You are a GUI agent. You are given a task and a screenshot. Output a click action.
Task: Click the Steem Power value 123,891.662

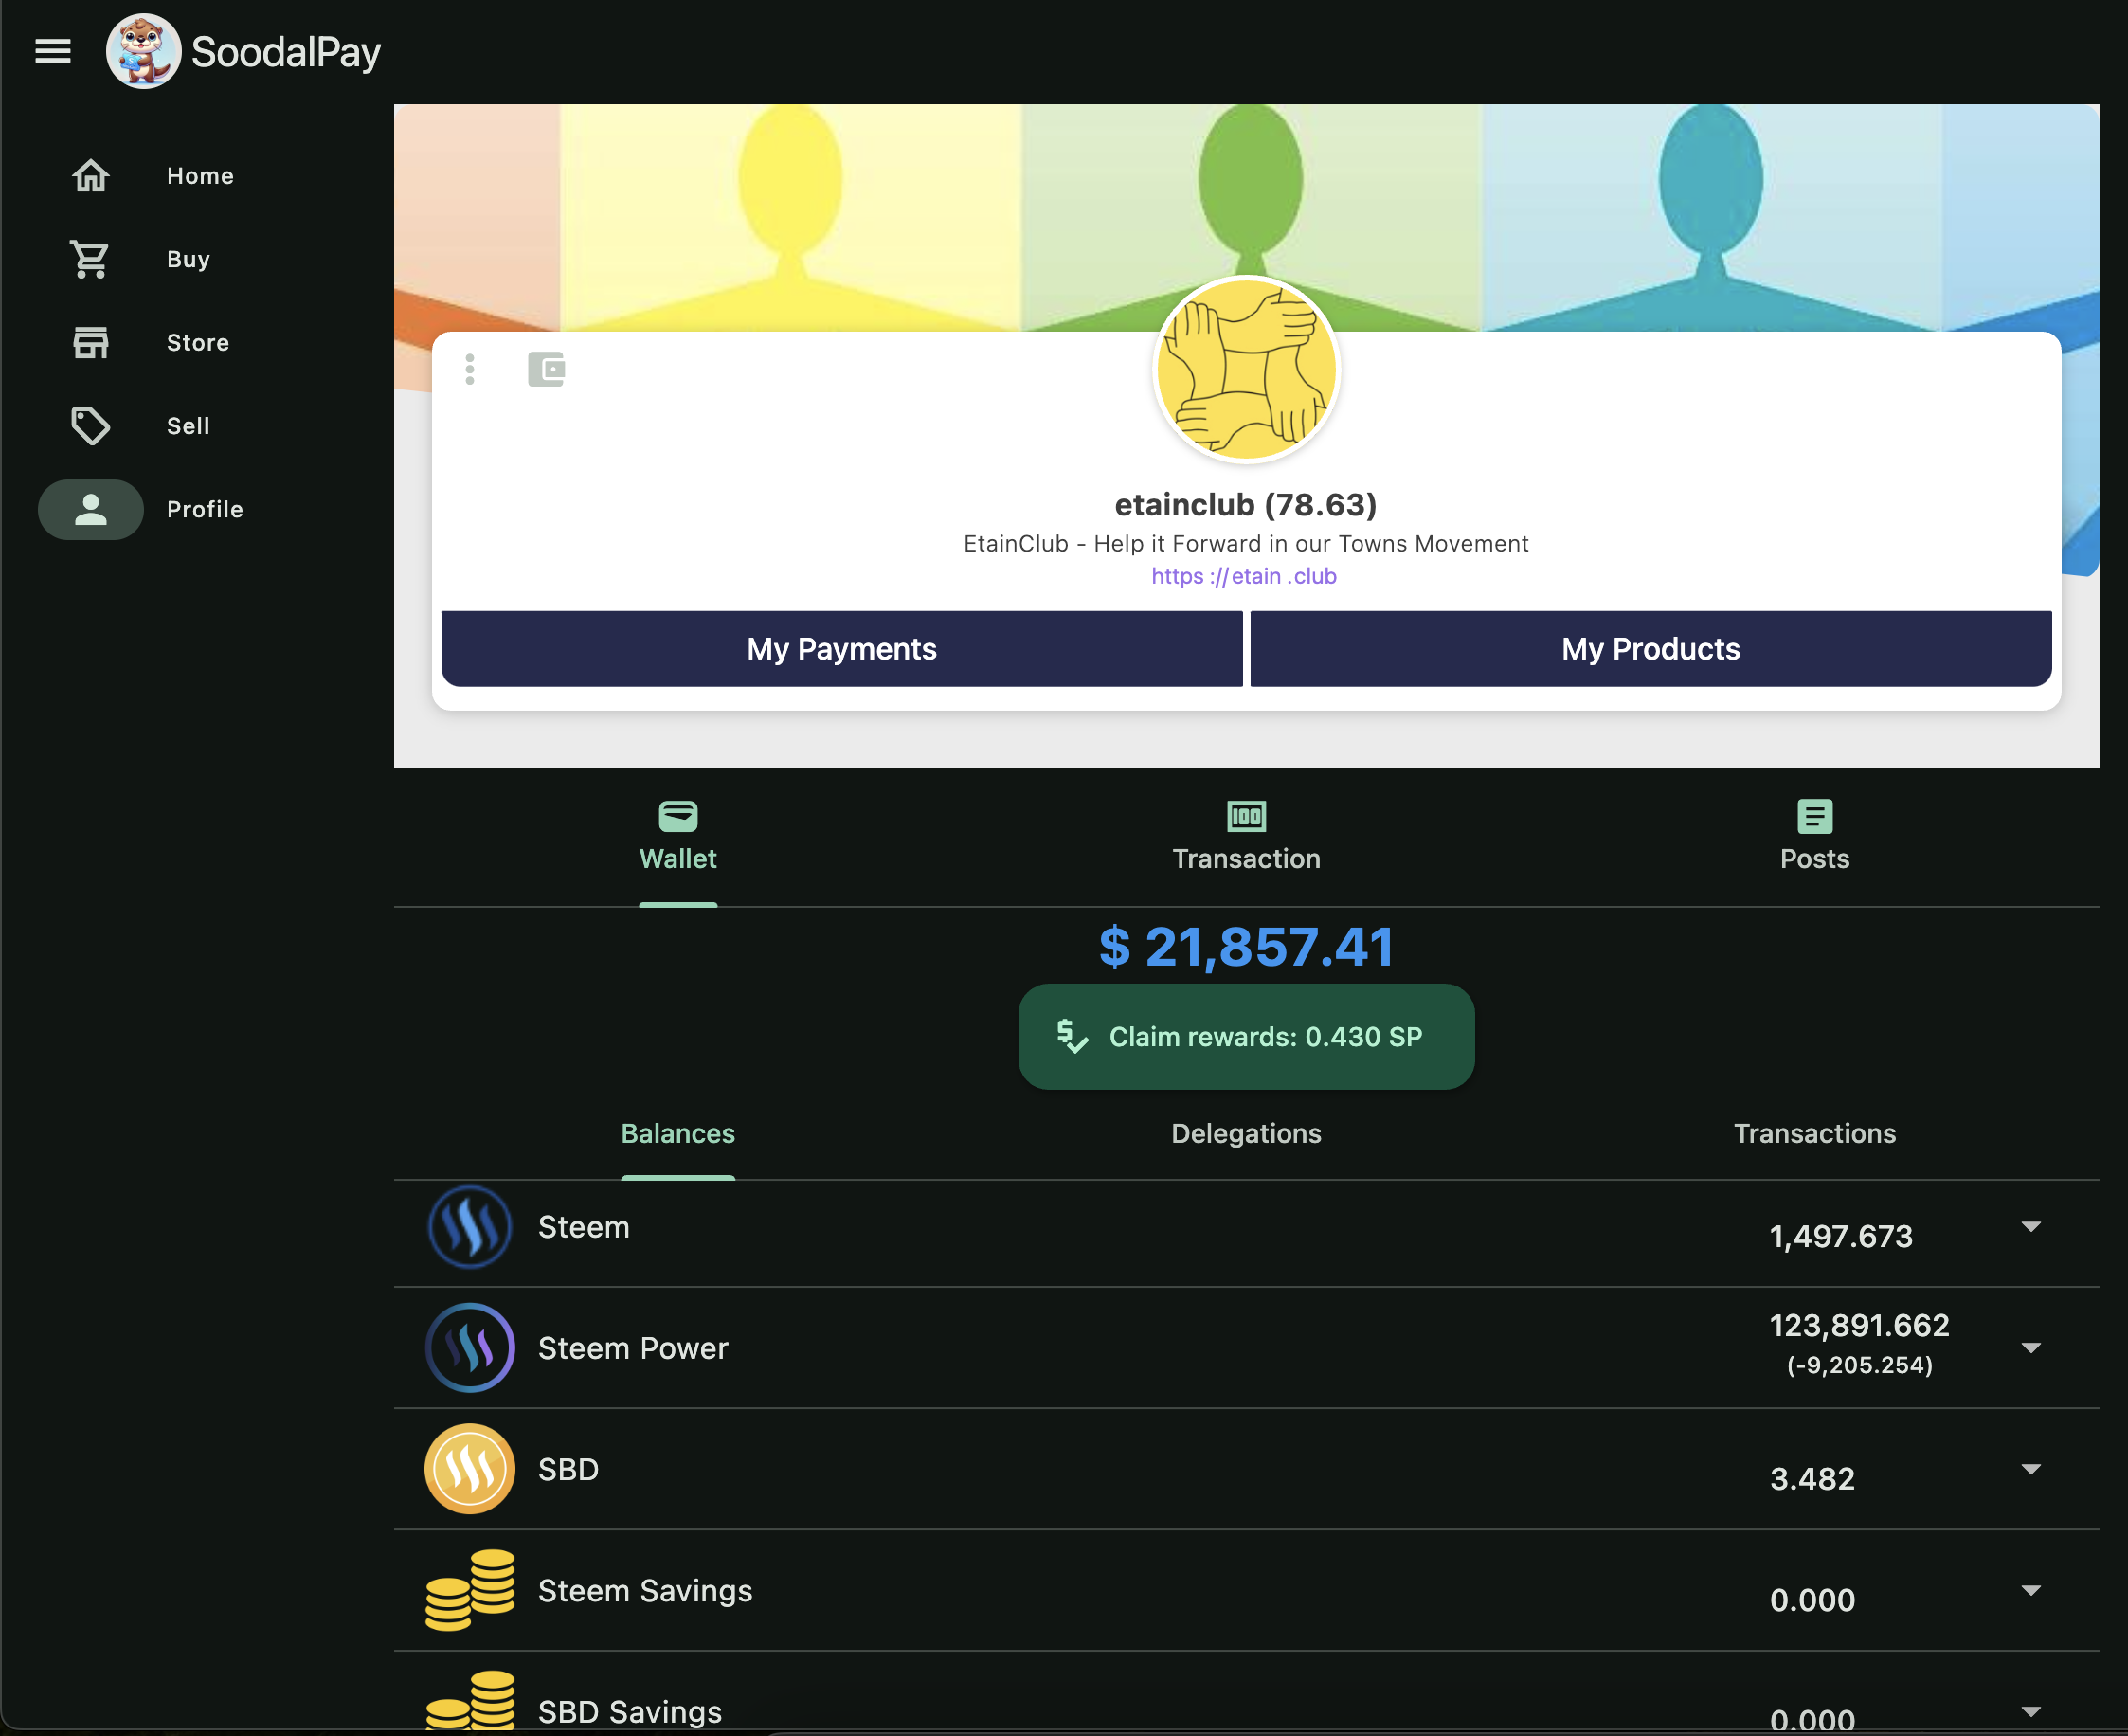tap(1860, 1326)
